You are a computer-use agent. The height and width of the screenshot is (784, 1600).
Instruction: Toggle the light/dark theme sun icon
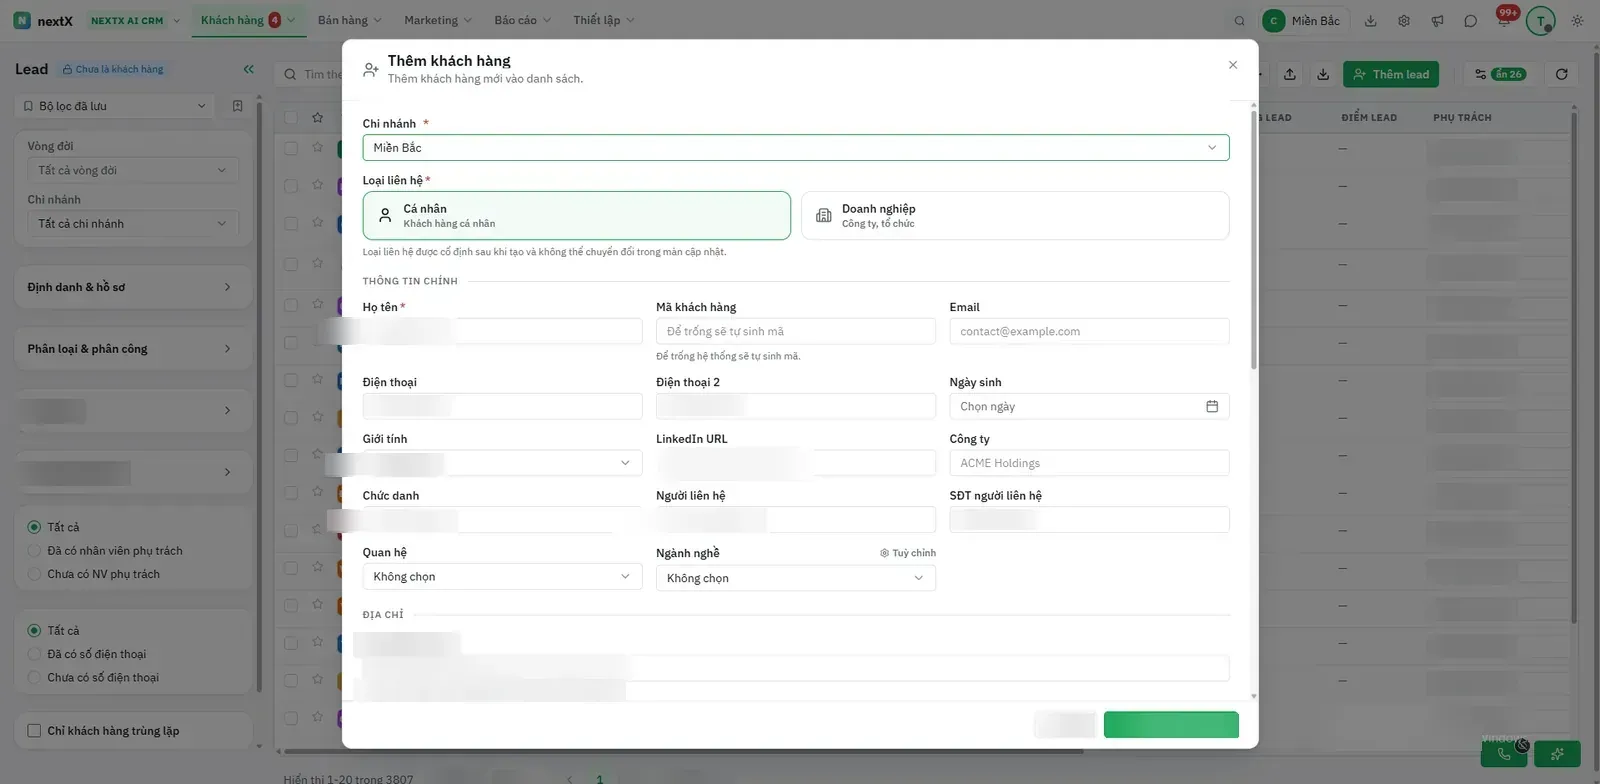pyautogui.click(x=1577, y=20)
